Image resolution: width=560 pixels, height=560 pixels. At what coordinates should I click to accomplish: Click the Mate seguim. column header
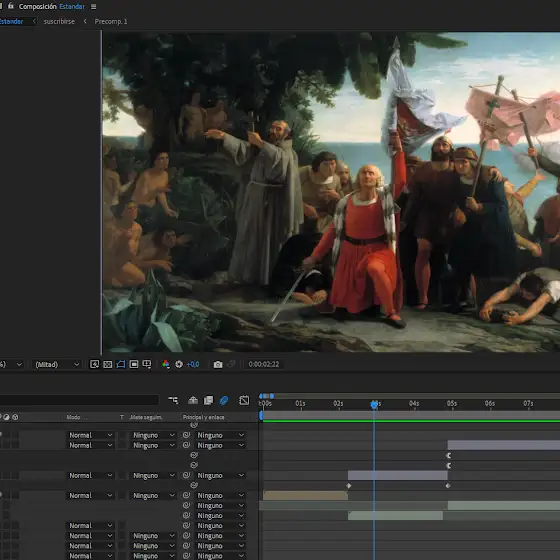coord(146,417)
